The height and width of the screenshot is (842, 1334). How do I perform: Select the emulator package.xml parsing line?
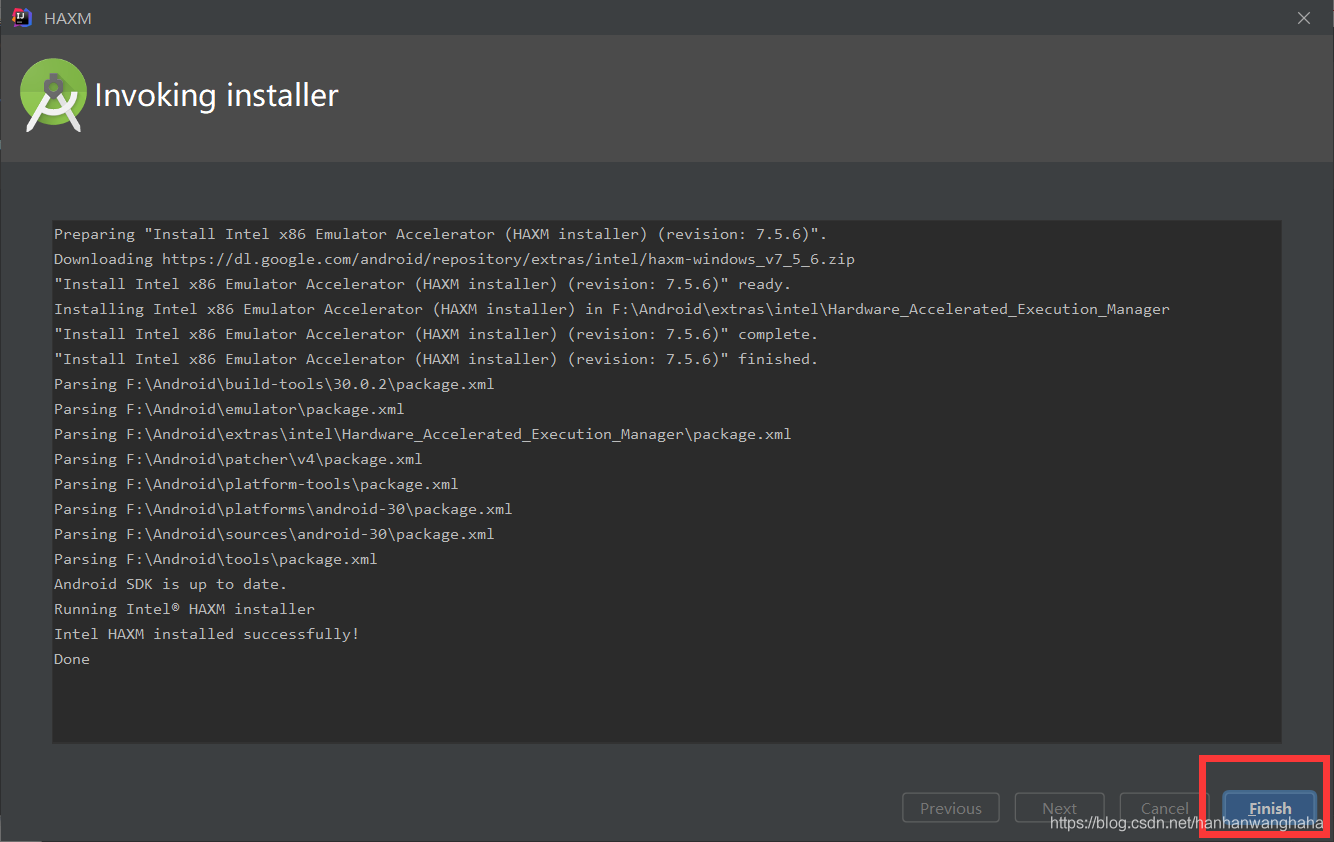(229, 408)
